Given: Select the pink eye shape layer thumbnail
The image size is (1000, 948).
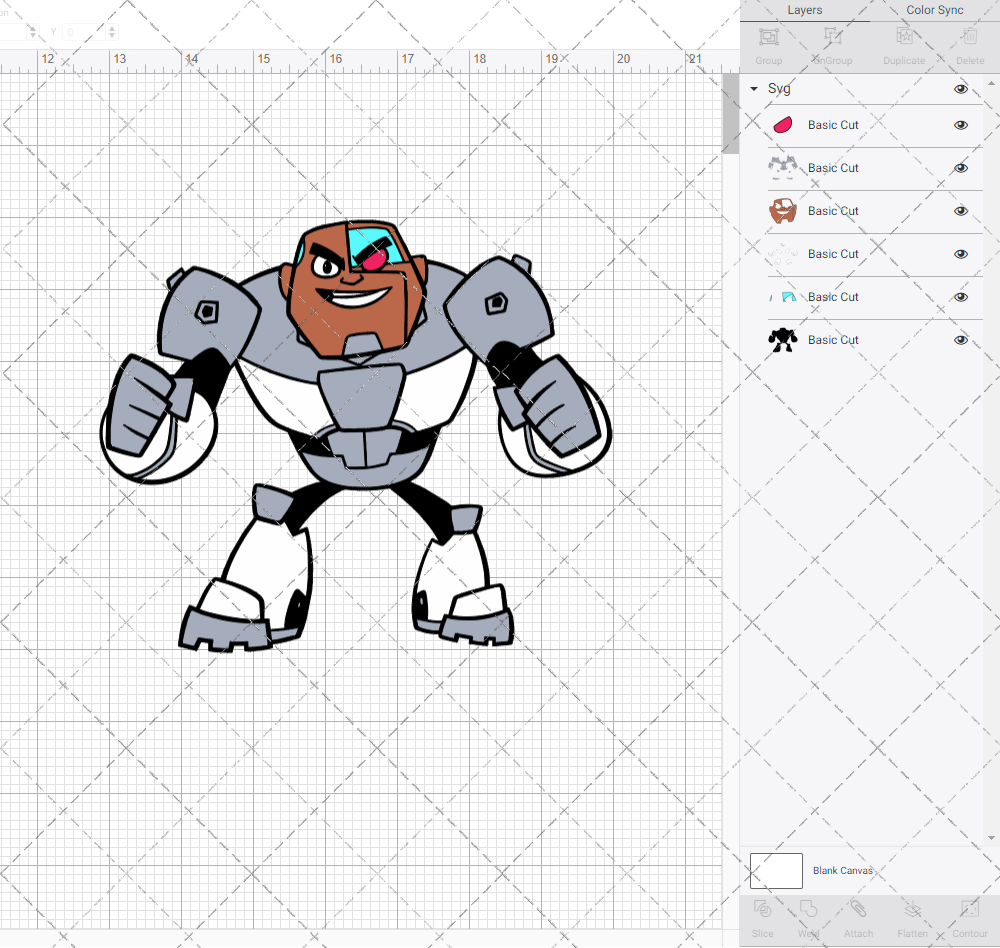Looking at the screenshot, I should click(783, 125).
